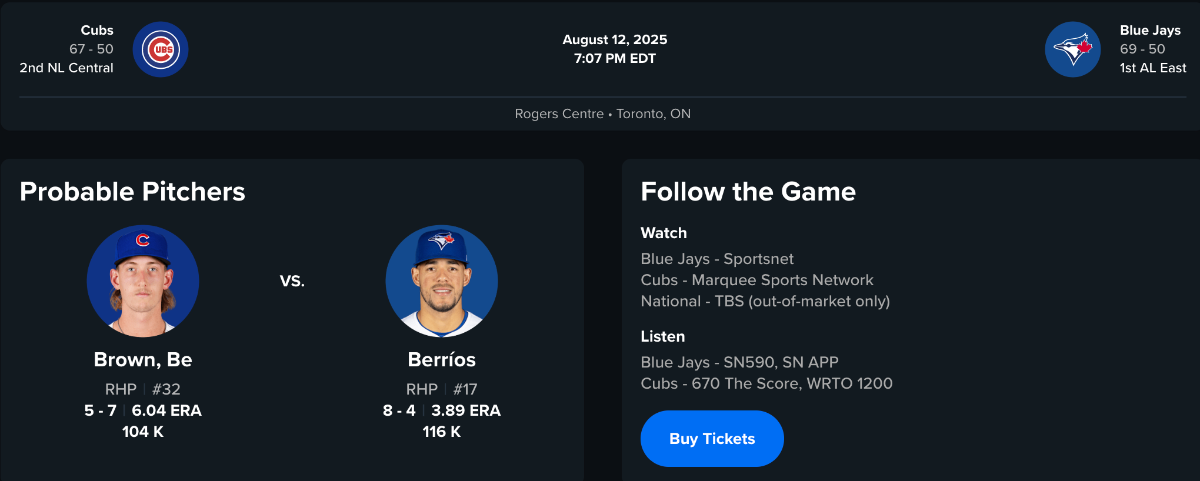Click the Cubs 67 - 50 record
The height and width of the screenshot is (481, 1200).
pyautogui.click(x=91, y=49)
